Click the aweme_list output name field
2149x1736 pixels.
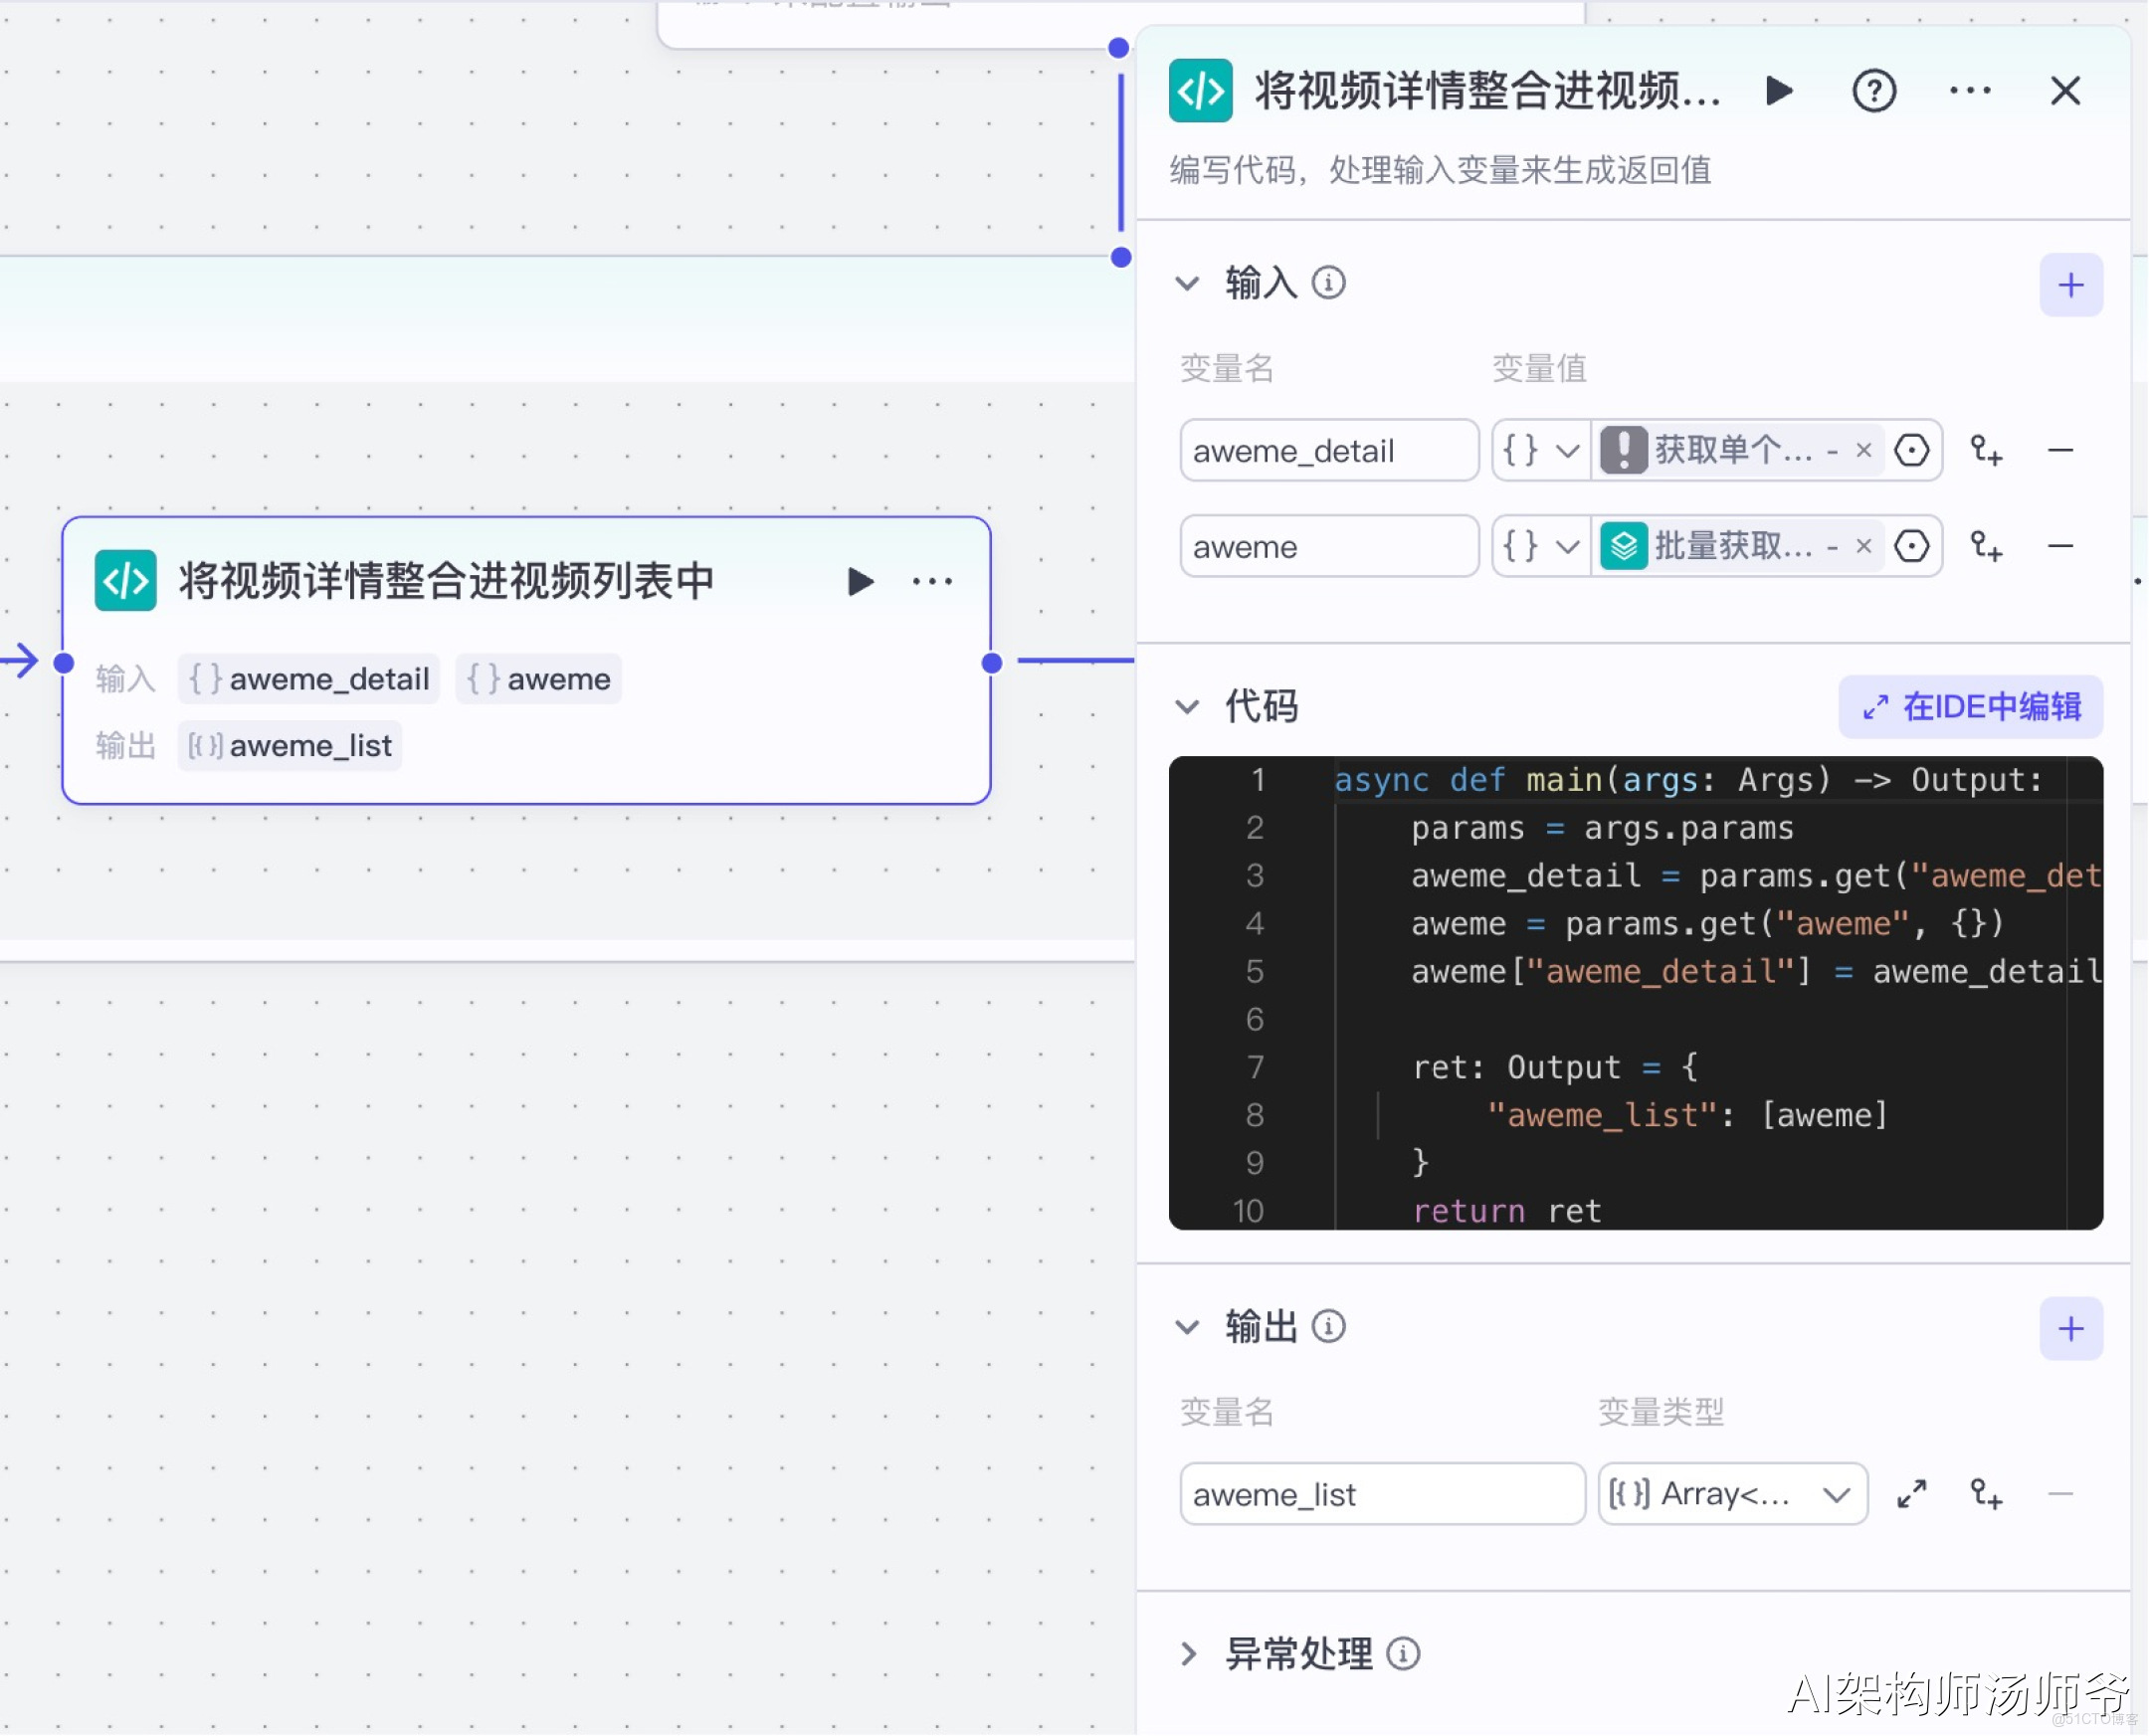[1382, 1494]
